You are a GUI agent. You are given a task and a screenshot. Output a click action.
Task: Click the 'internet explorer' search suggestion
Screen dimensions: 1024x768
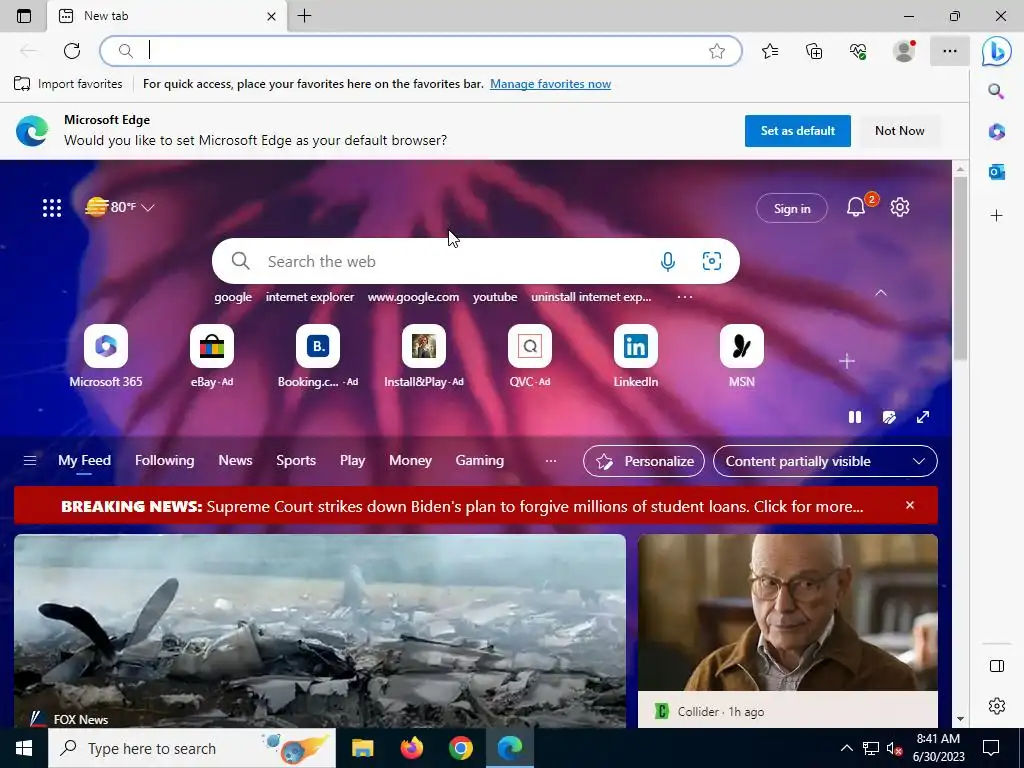tap(310, 297)
